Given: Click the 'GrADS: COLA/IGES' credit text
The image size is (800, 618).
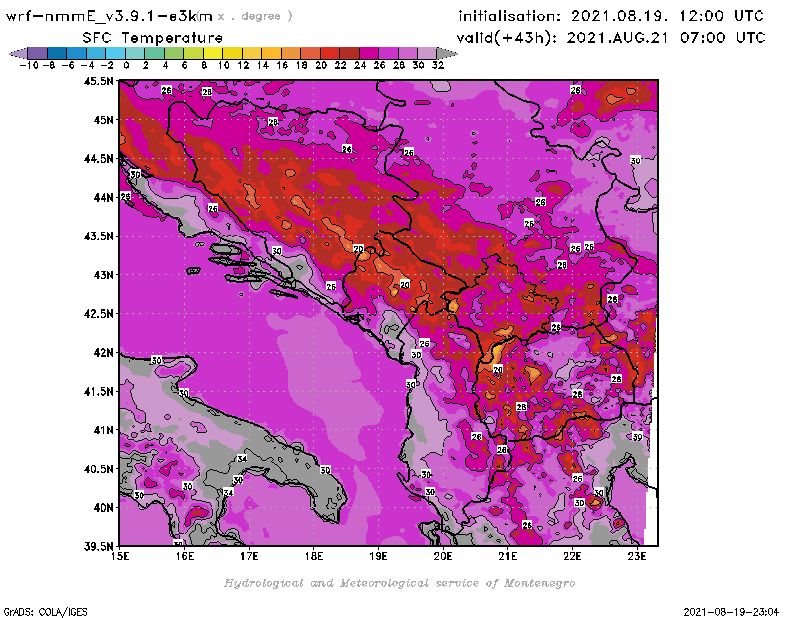Looking at the screenshot, I should [x=45, y=612].
